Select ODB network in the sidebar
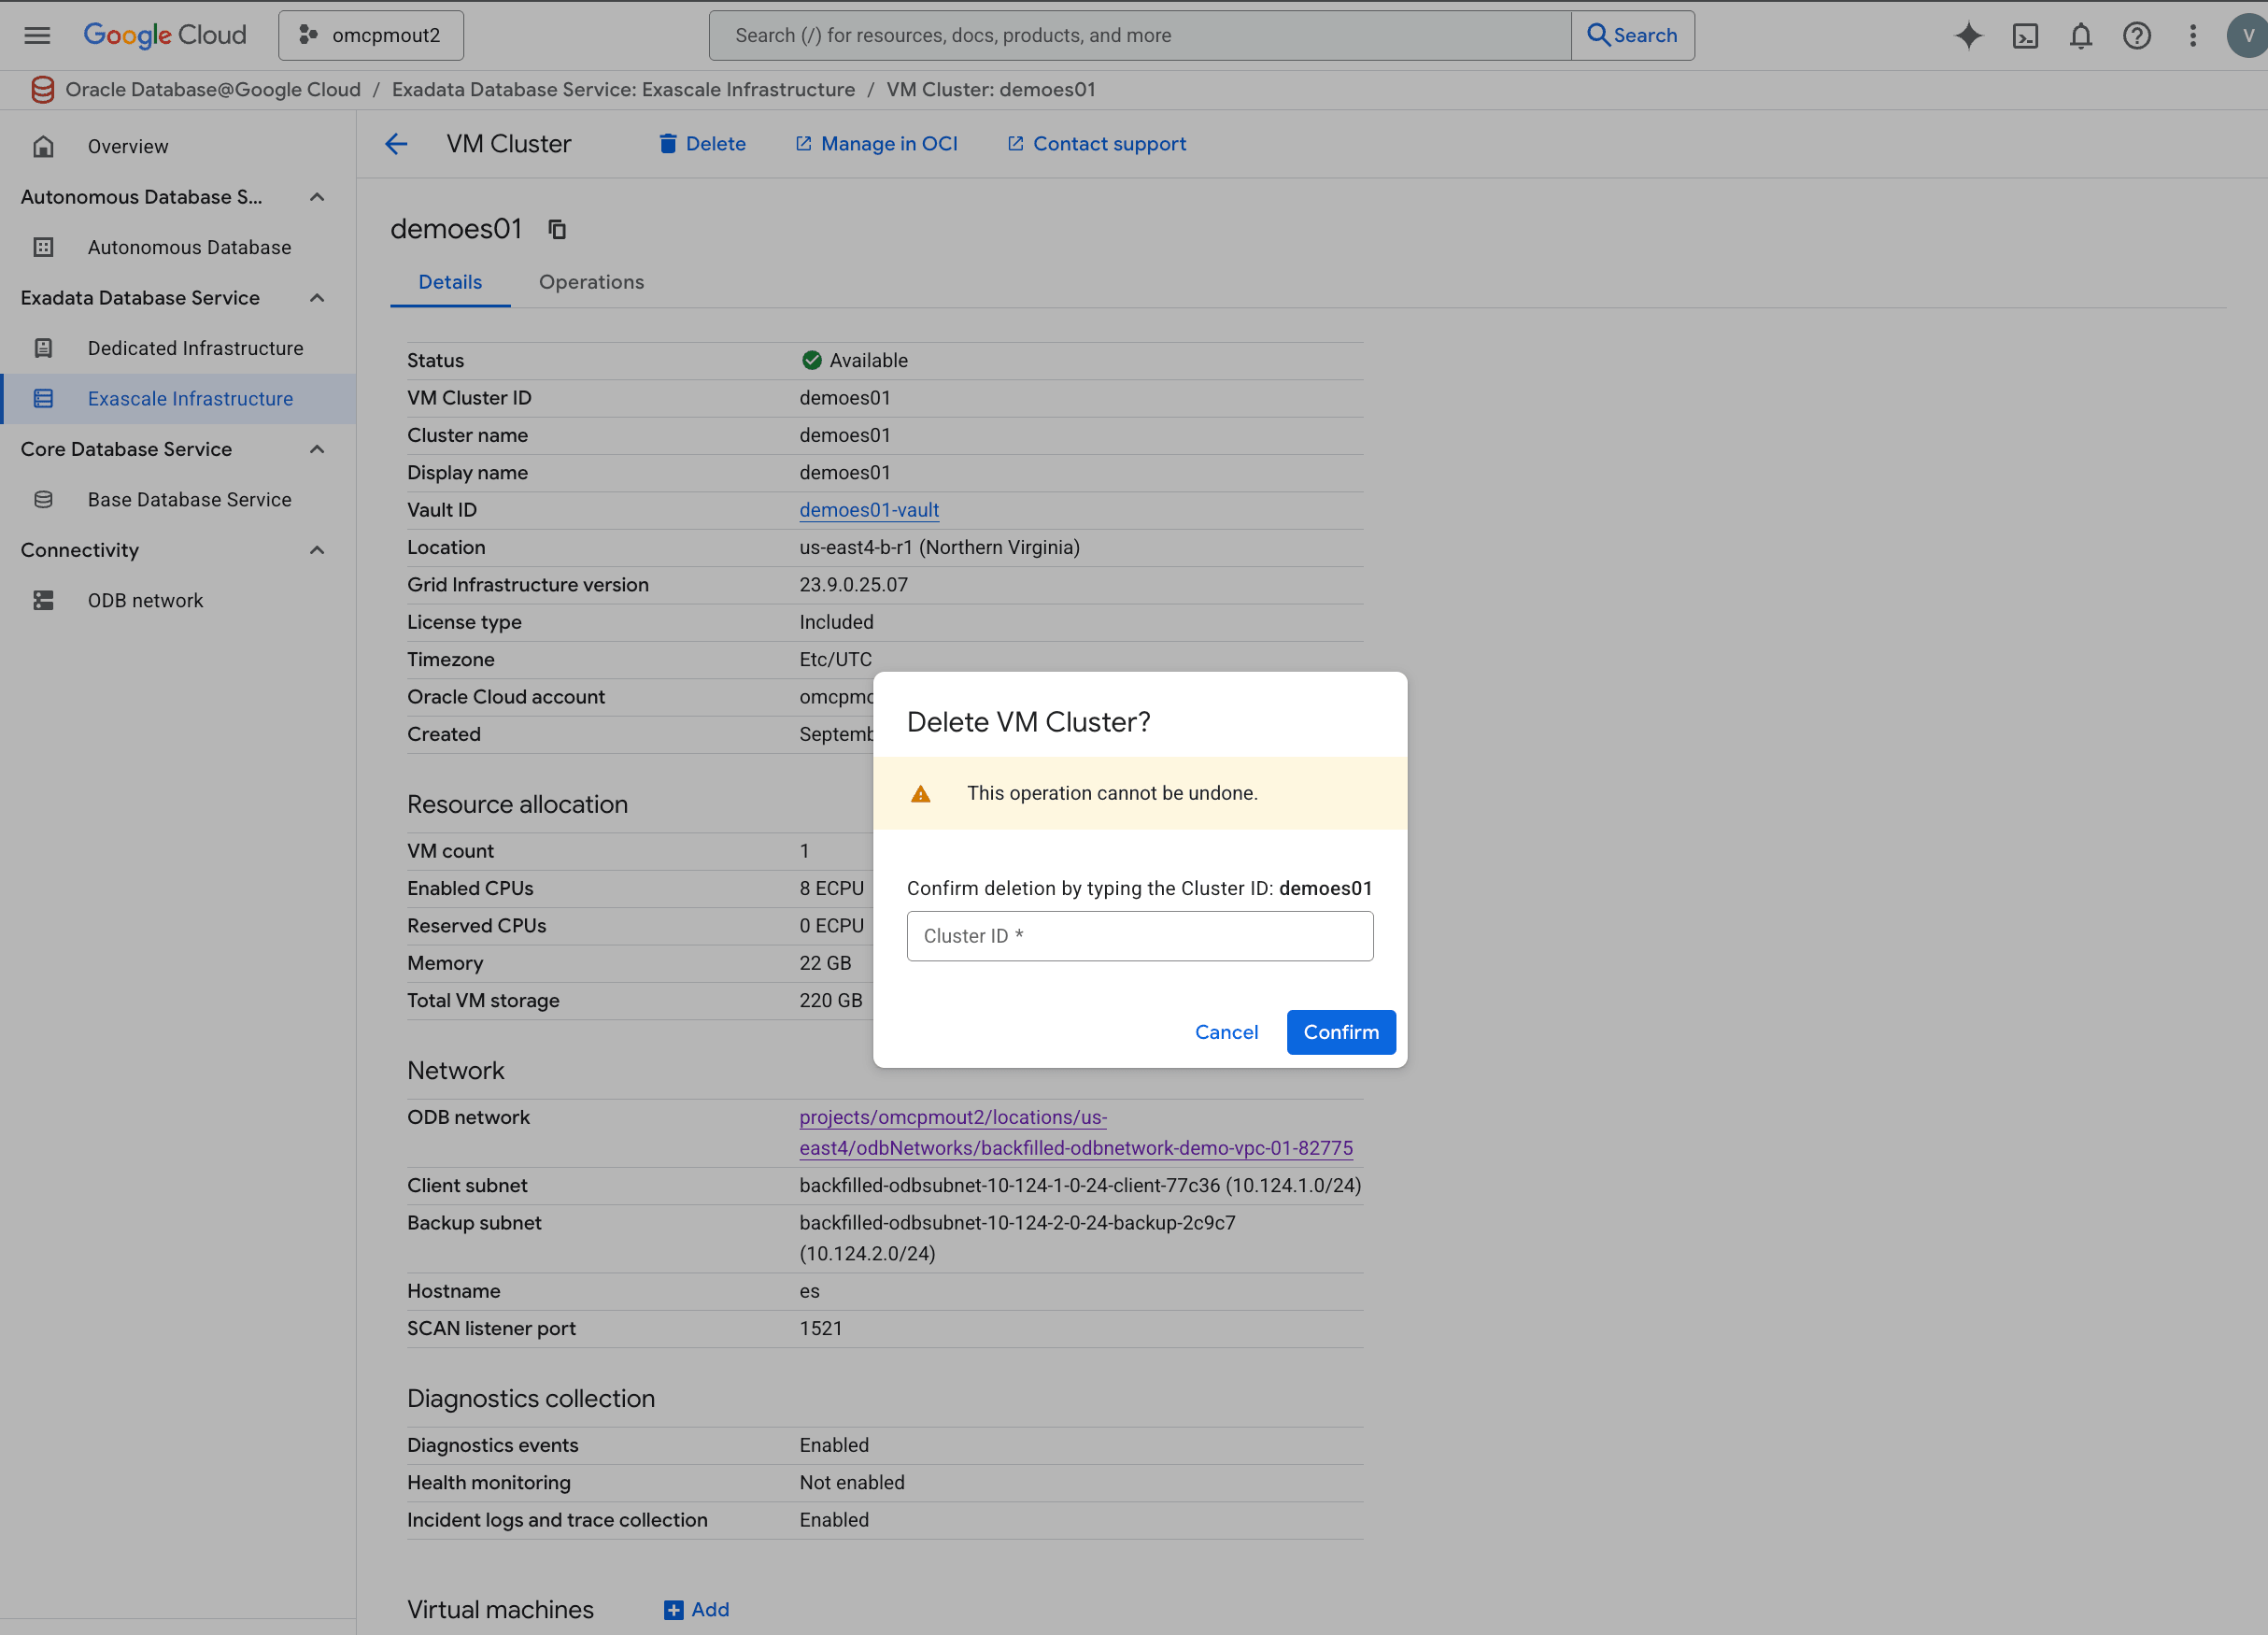This screenshot has height=1635, width=2268. pos(145,600)
